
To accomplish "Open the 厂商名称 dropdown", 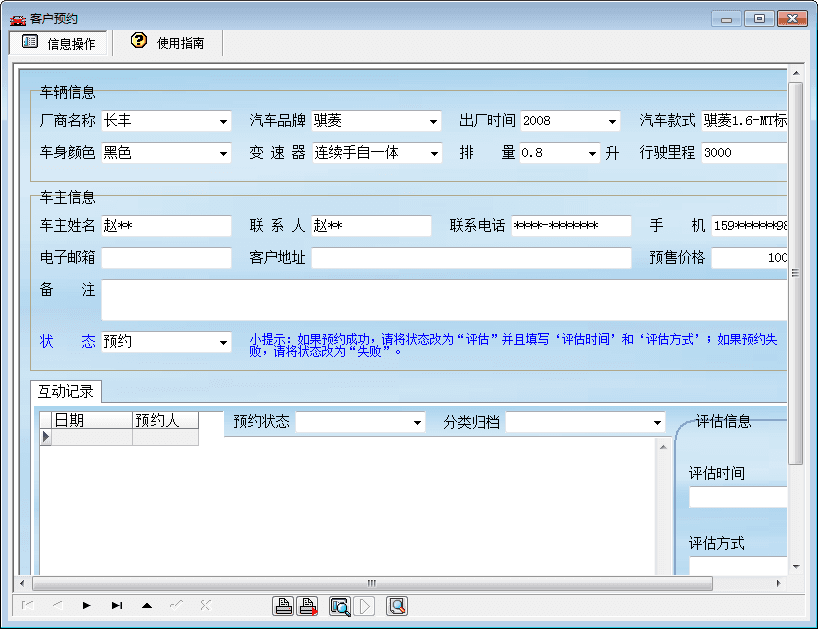I will pos(223,122).
